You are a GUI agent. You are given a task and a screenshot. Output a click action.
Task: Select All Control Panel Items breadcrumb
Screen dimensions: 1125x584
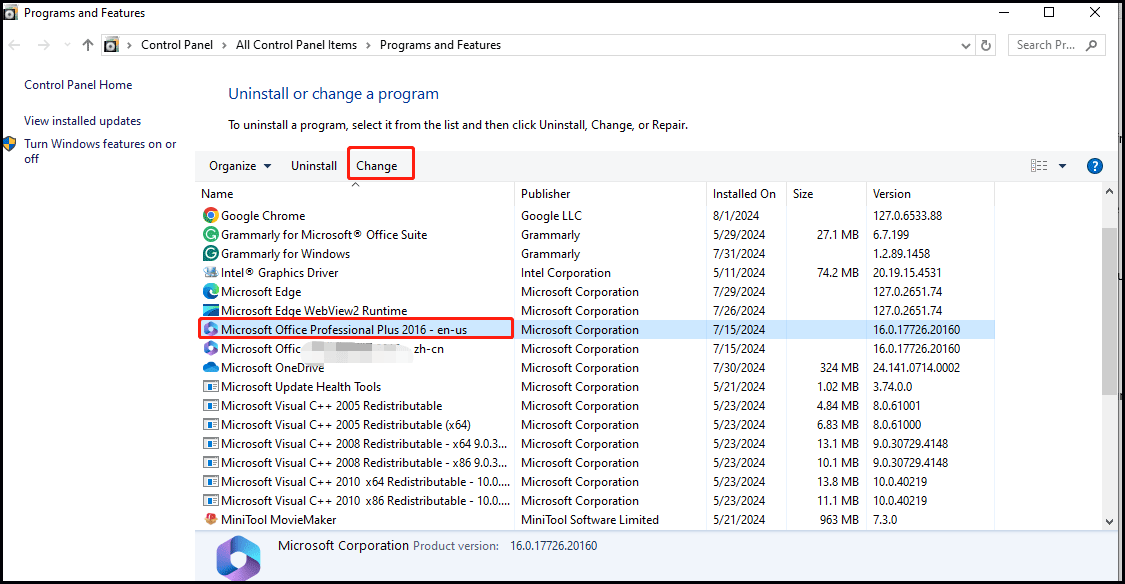coord(296,44)
